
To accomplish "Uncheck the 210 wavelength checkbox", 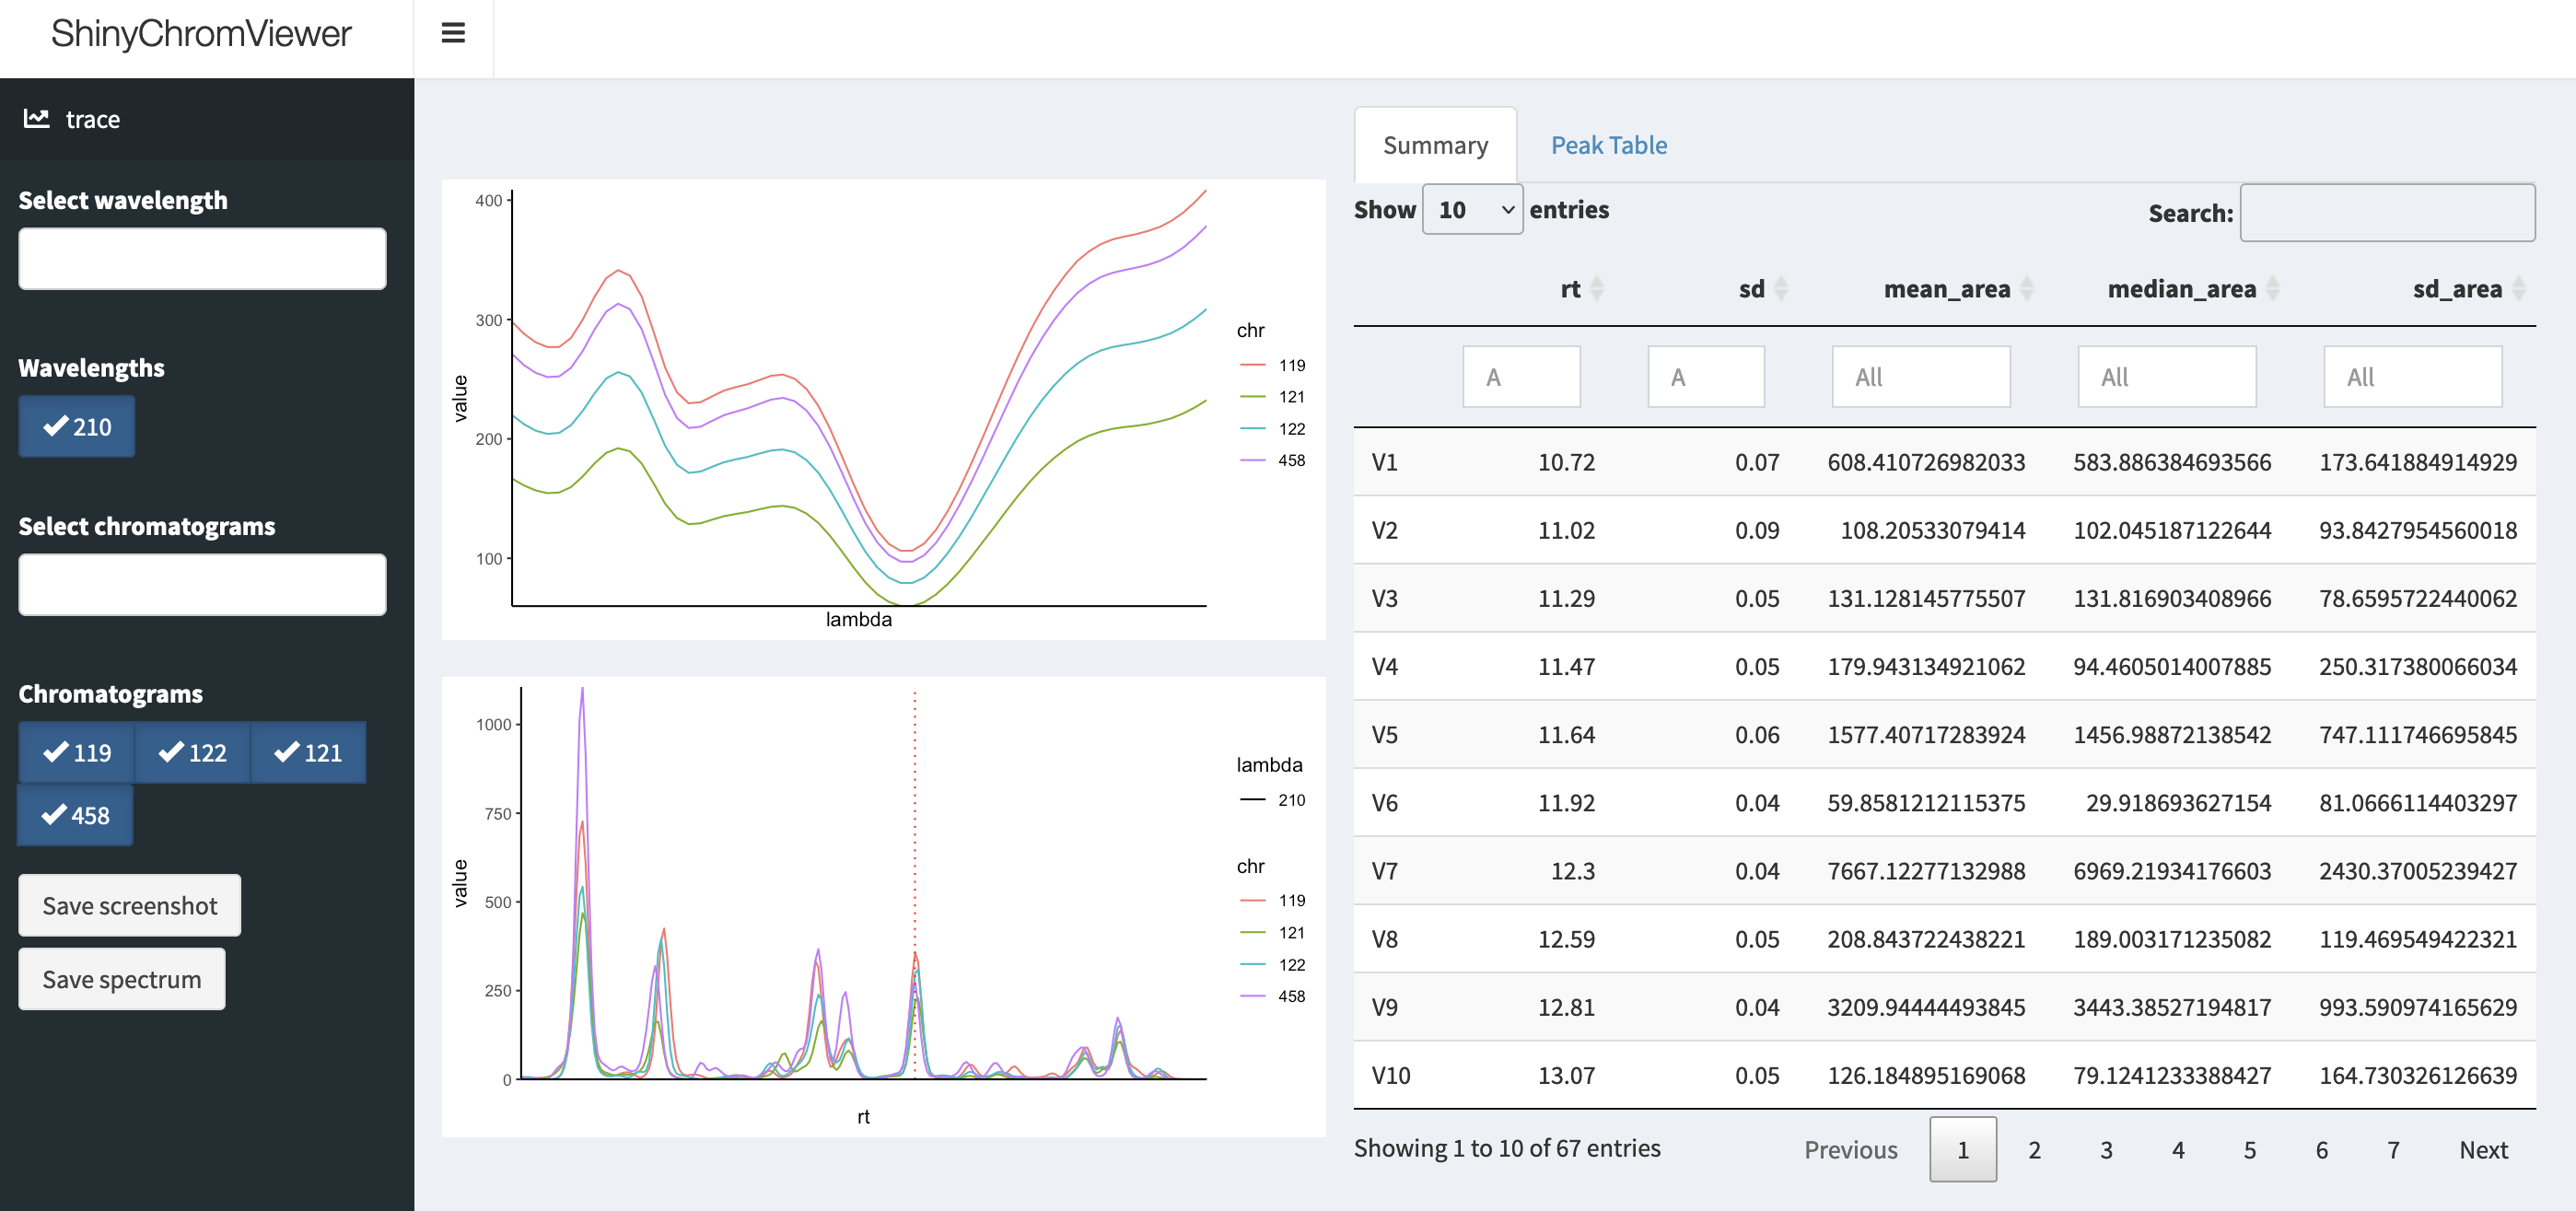I will [77, 427].
